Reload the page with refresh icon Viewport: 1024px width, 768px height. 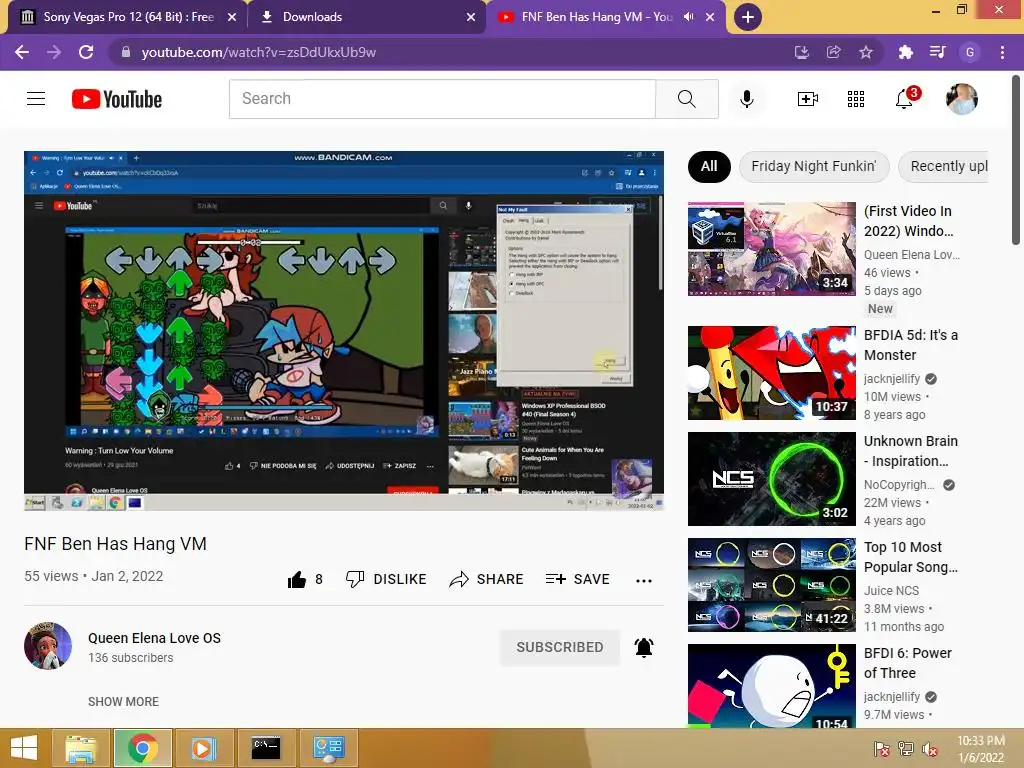tap(86, 52)
